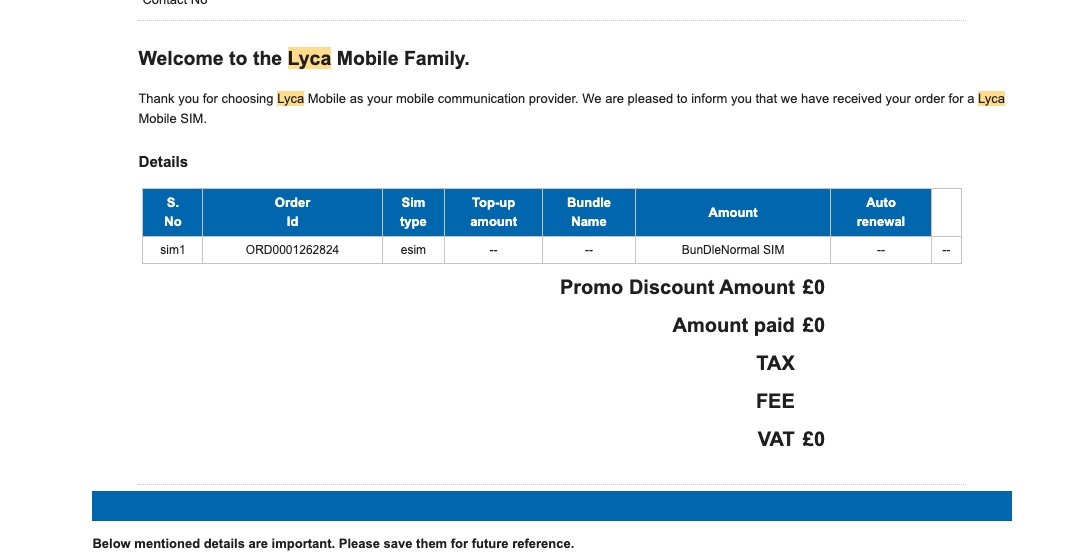The width and height of the screenshot is (1083, 559).
Task: Click the 'TAX' label
Action: 776,363
